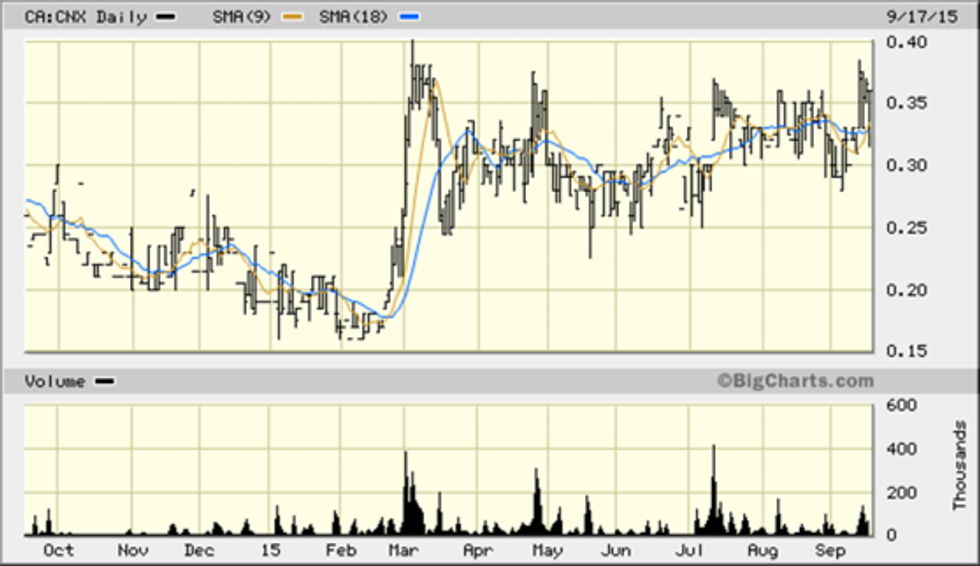Screen dimensions: 980x566
Task: Click the Volume panel label
Action: coord(54,381)
